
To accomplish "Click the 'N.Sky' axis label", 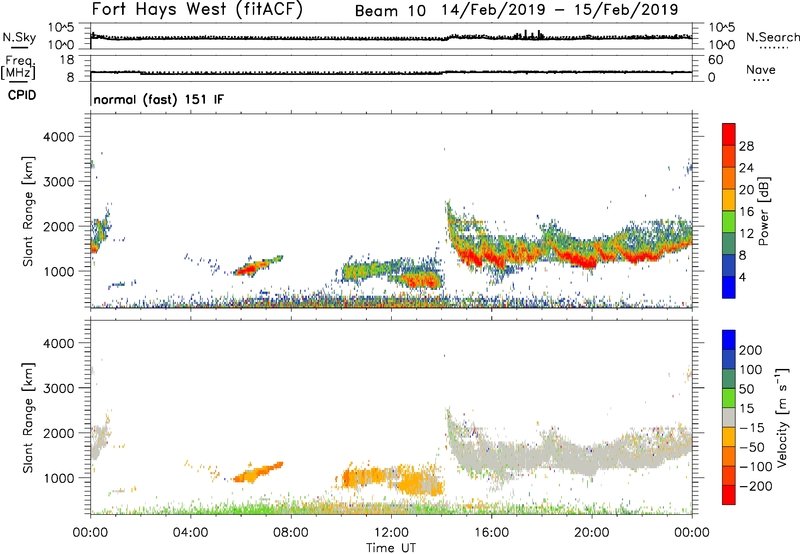I will [19, 37].
